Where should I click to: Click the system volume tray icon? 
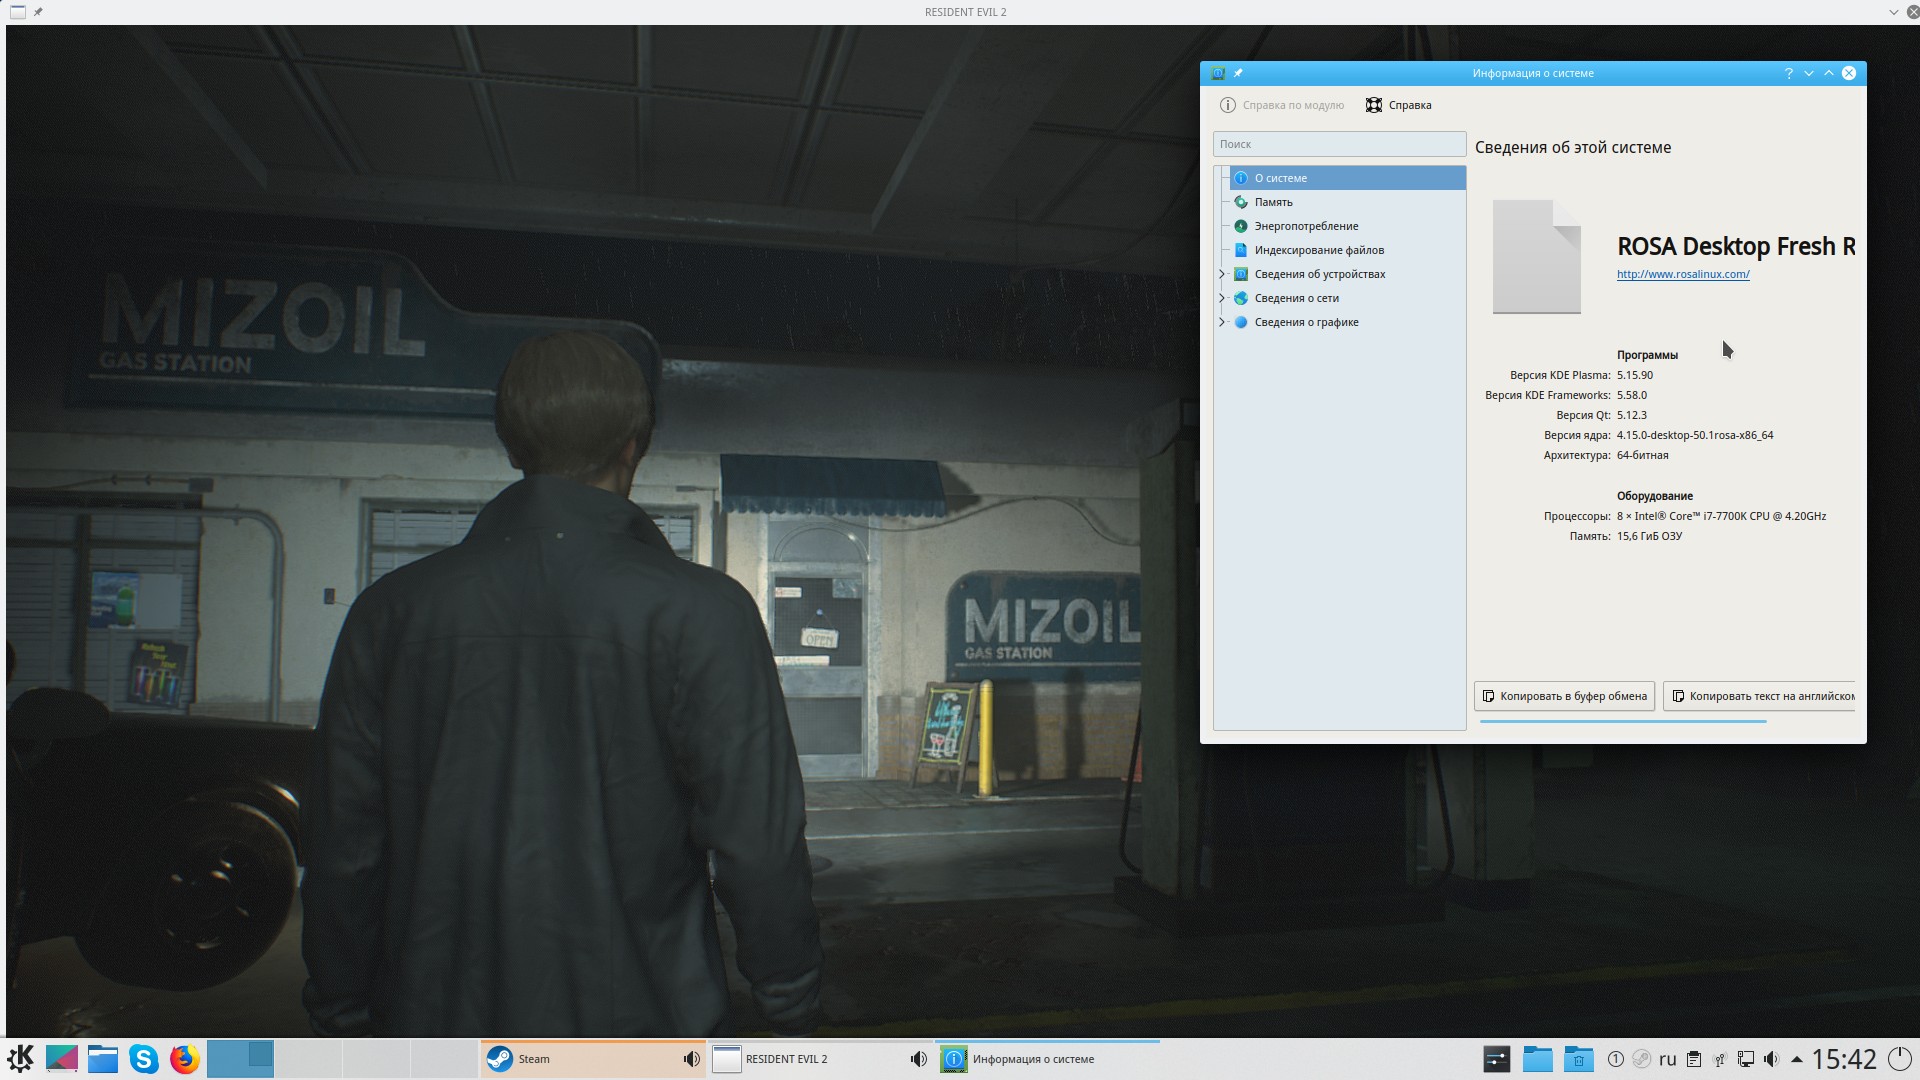[x=1771, y=1059]
